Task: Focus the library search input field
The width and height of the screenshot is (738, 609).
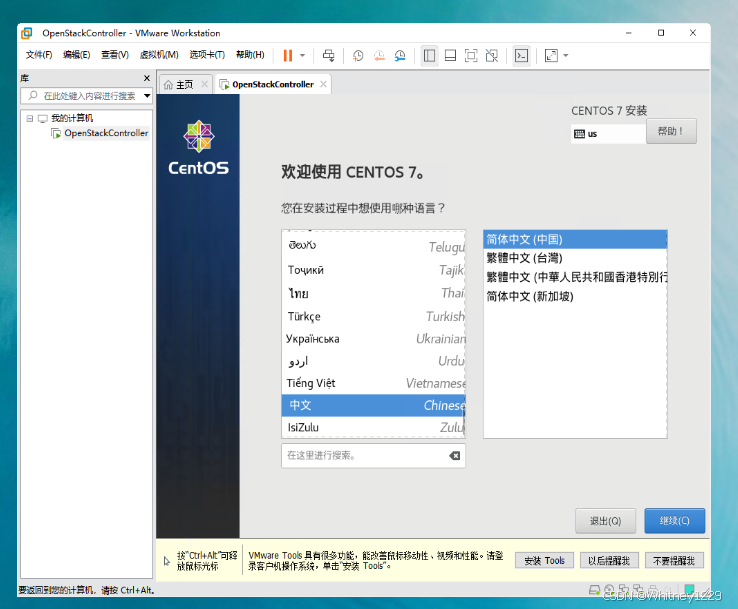Action: pos(89,96)
